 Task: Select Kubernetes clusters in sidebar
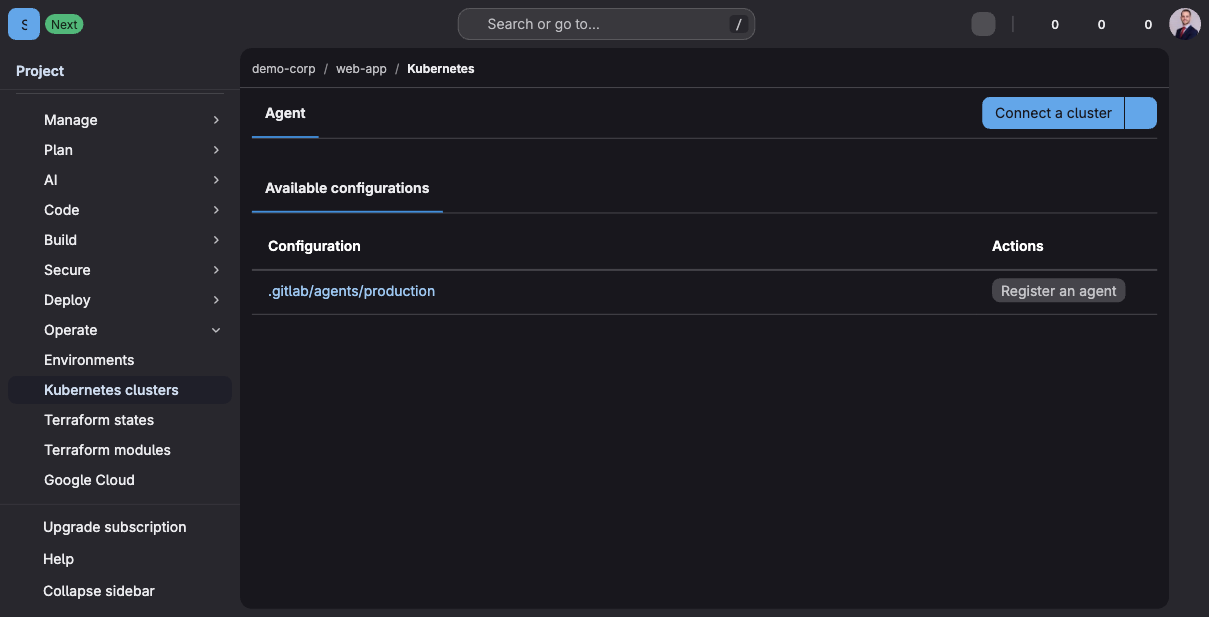tap(120, 390)
